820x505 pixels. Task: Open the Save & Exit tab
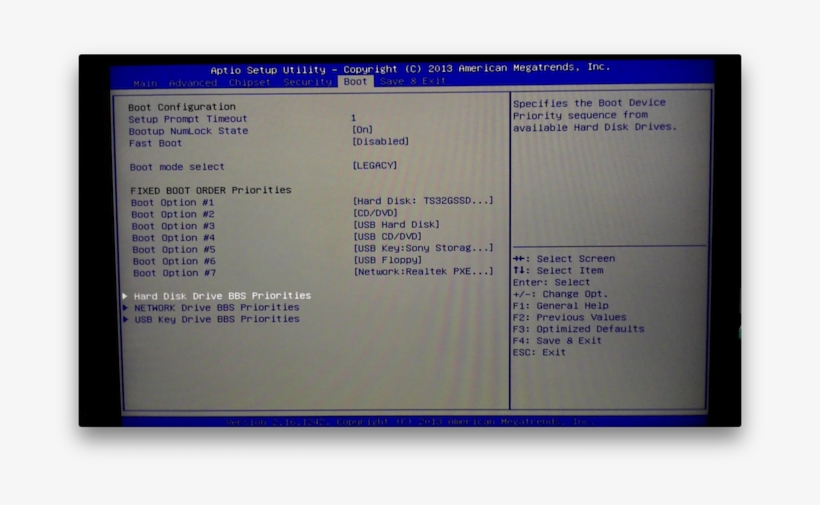[413, 81]
